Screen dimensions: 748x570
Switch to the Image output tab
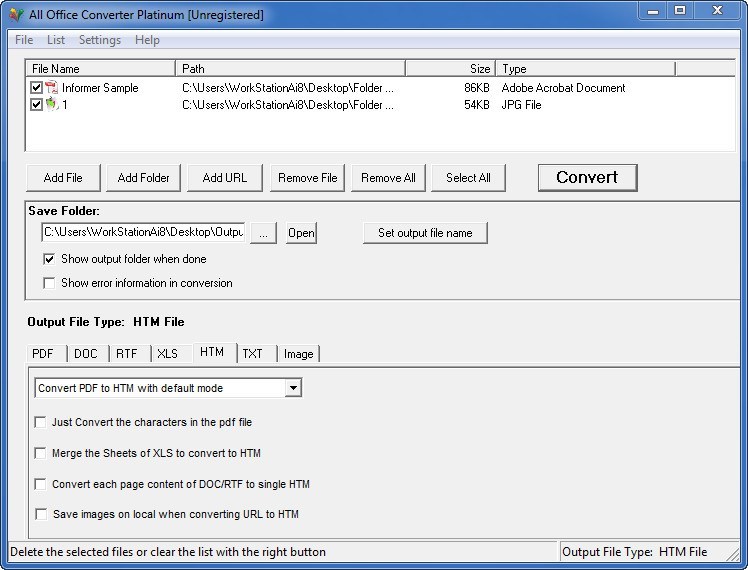[x=299, y=354]
